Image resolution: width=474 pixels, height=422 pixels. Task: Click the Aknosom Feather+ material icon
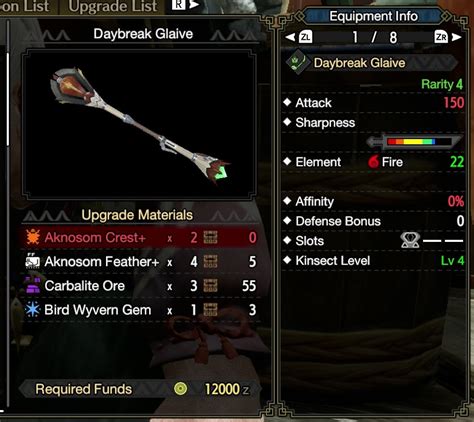pos(33,262)
